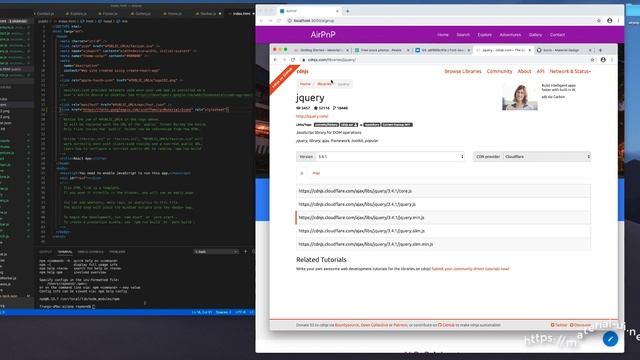Open the cdnjs browser three-dot menu
640x360 pixels.
[612, 60]
